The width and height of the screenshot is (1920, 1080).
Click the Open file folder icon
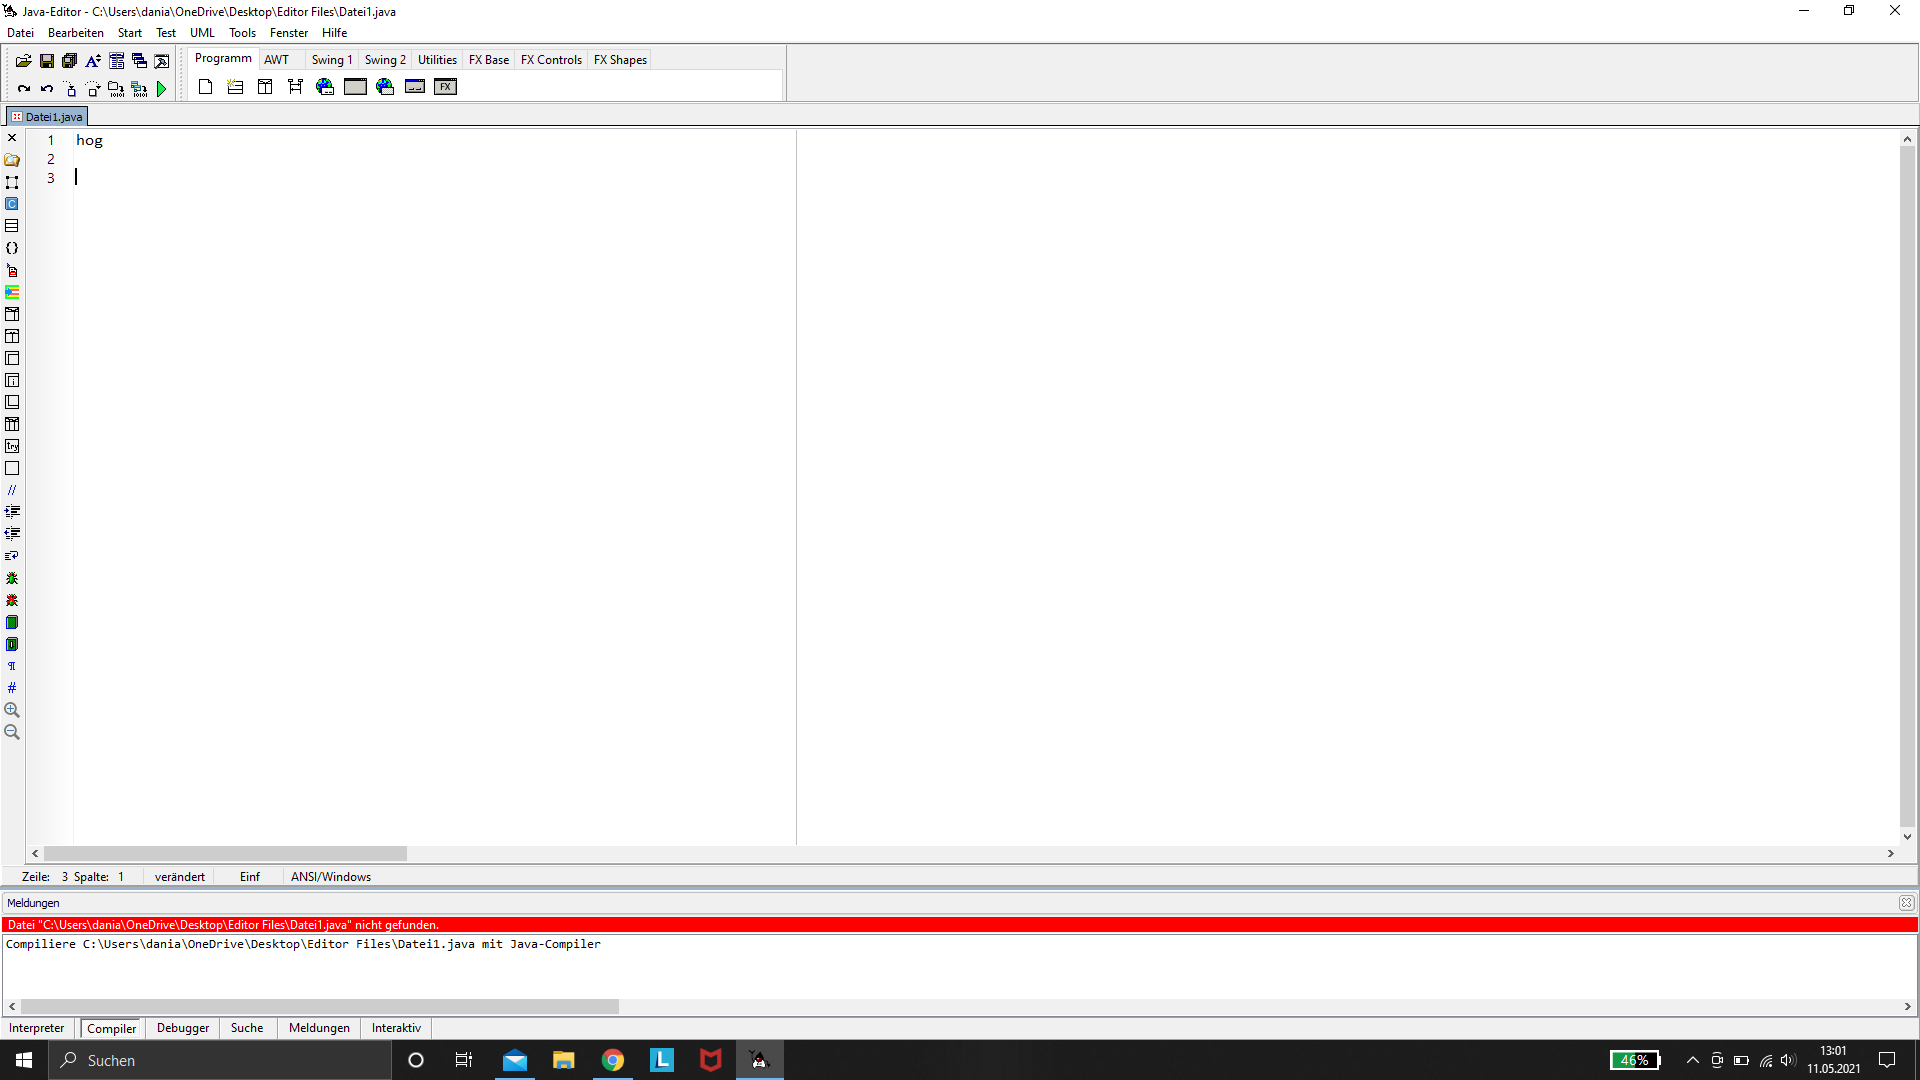pos(23,61)
